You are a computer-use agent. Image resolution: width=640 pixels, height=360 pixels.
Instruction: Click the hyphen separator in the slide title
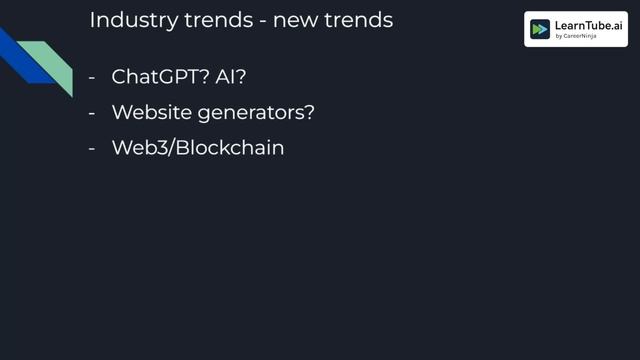click(x=263, y=21)
